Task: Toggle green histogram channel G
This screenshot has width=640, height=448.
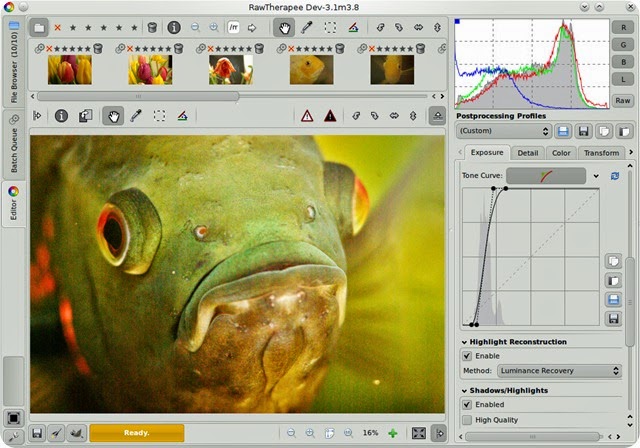Action: (623, 45)
